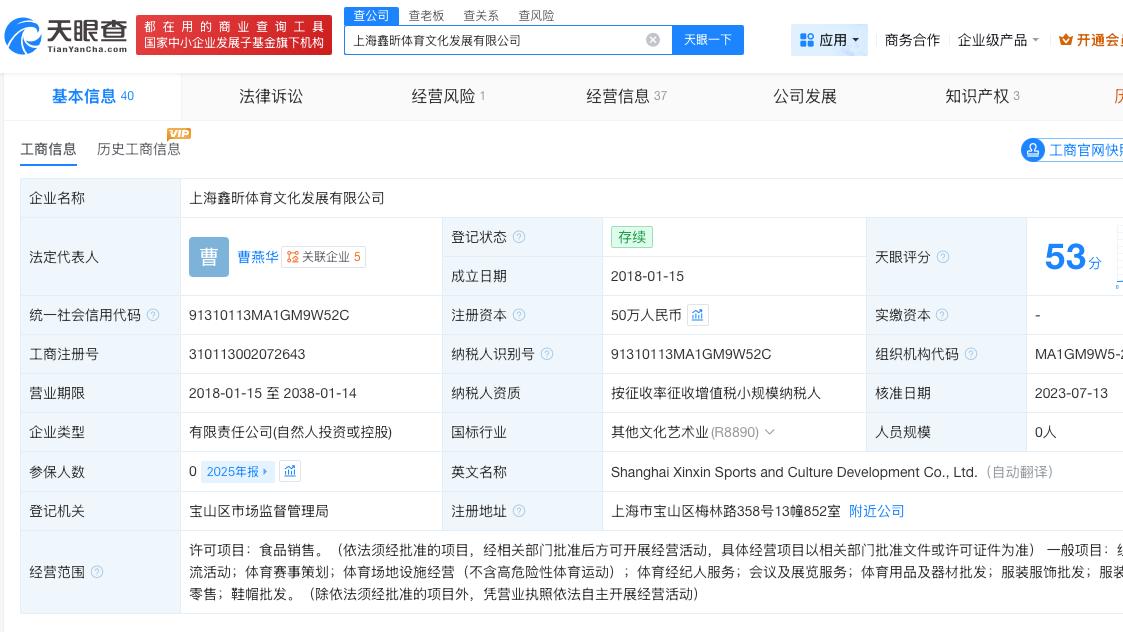Click the 曹 avatar of the legal representative
The height and width of the screenshot is (632, 1123).
209,257
